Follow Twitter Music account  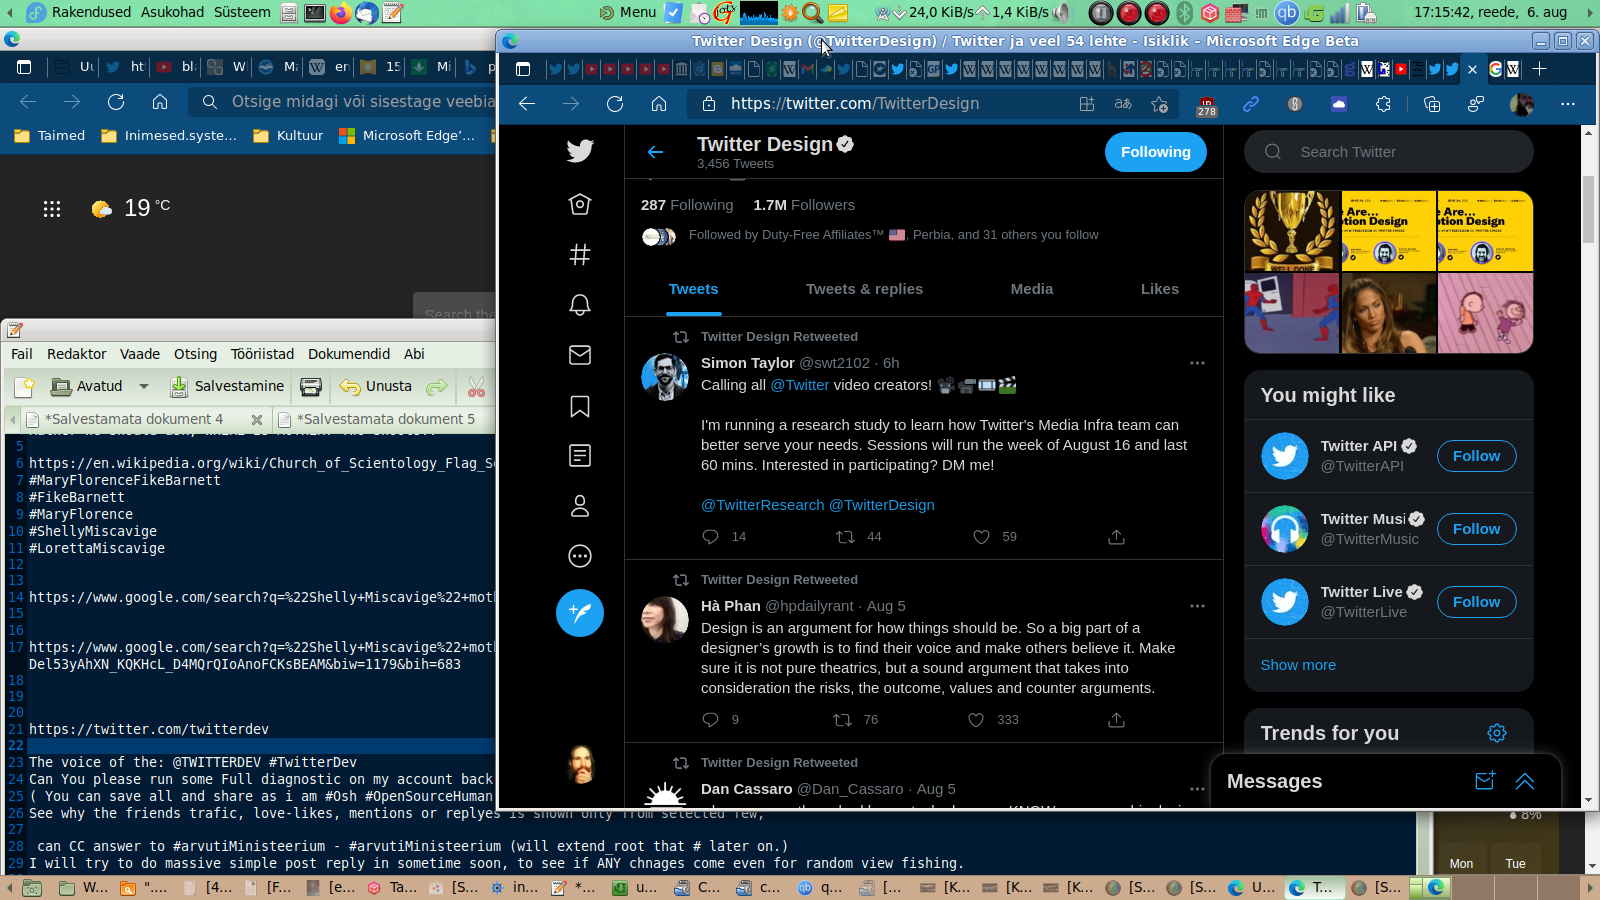coord(1477,529)
